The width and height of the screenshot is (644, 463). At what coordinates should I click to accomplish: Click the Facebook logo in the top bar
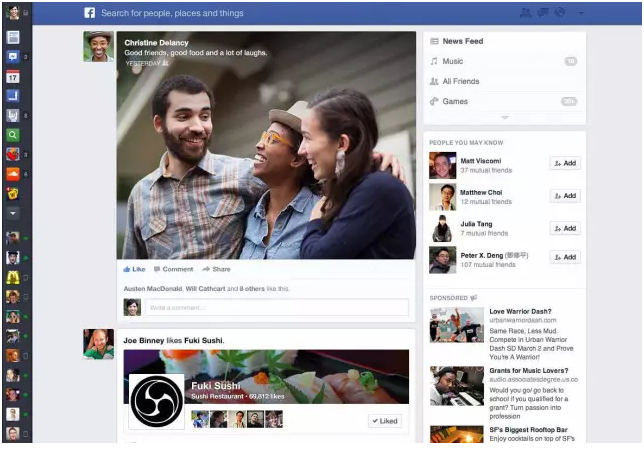tap(90, 13)
